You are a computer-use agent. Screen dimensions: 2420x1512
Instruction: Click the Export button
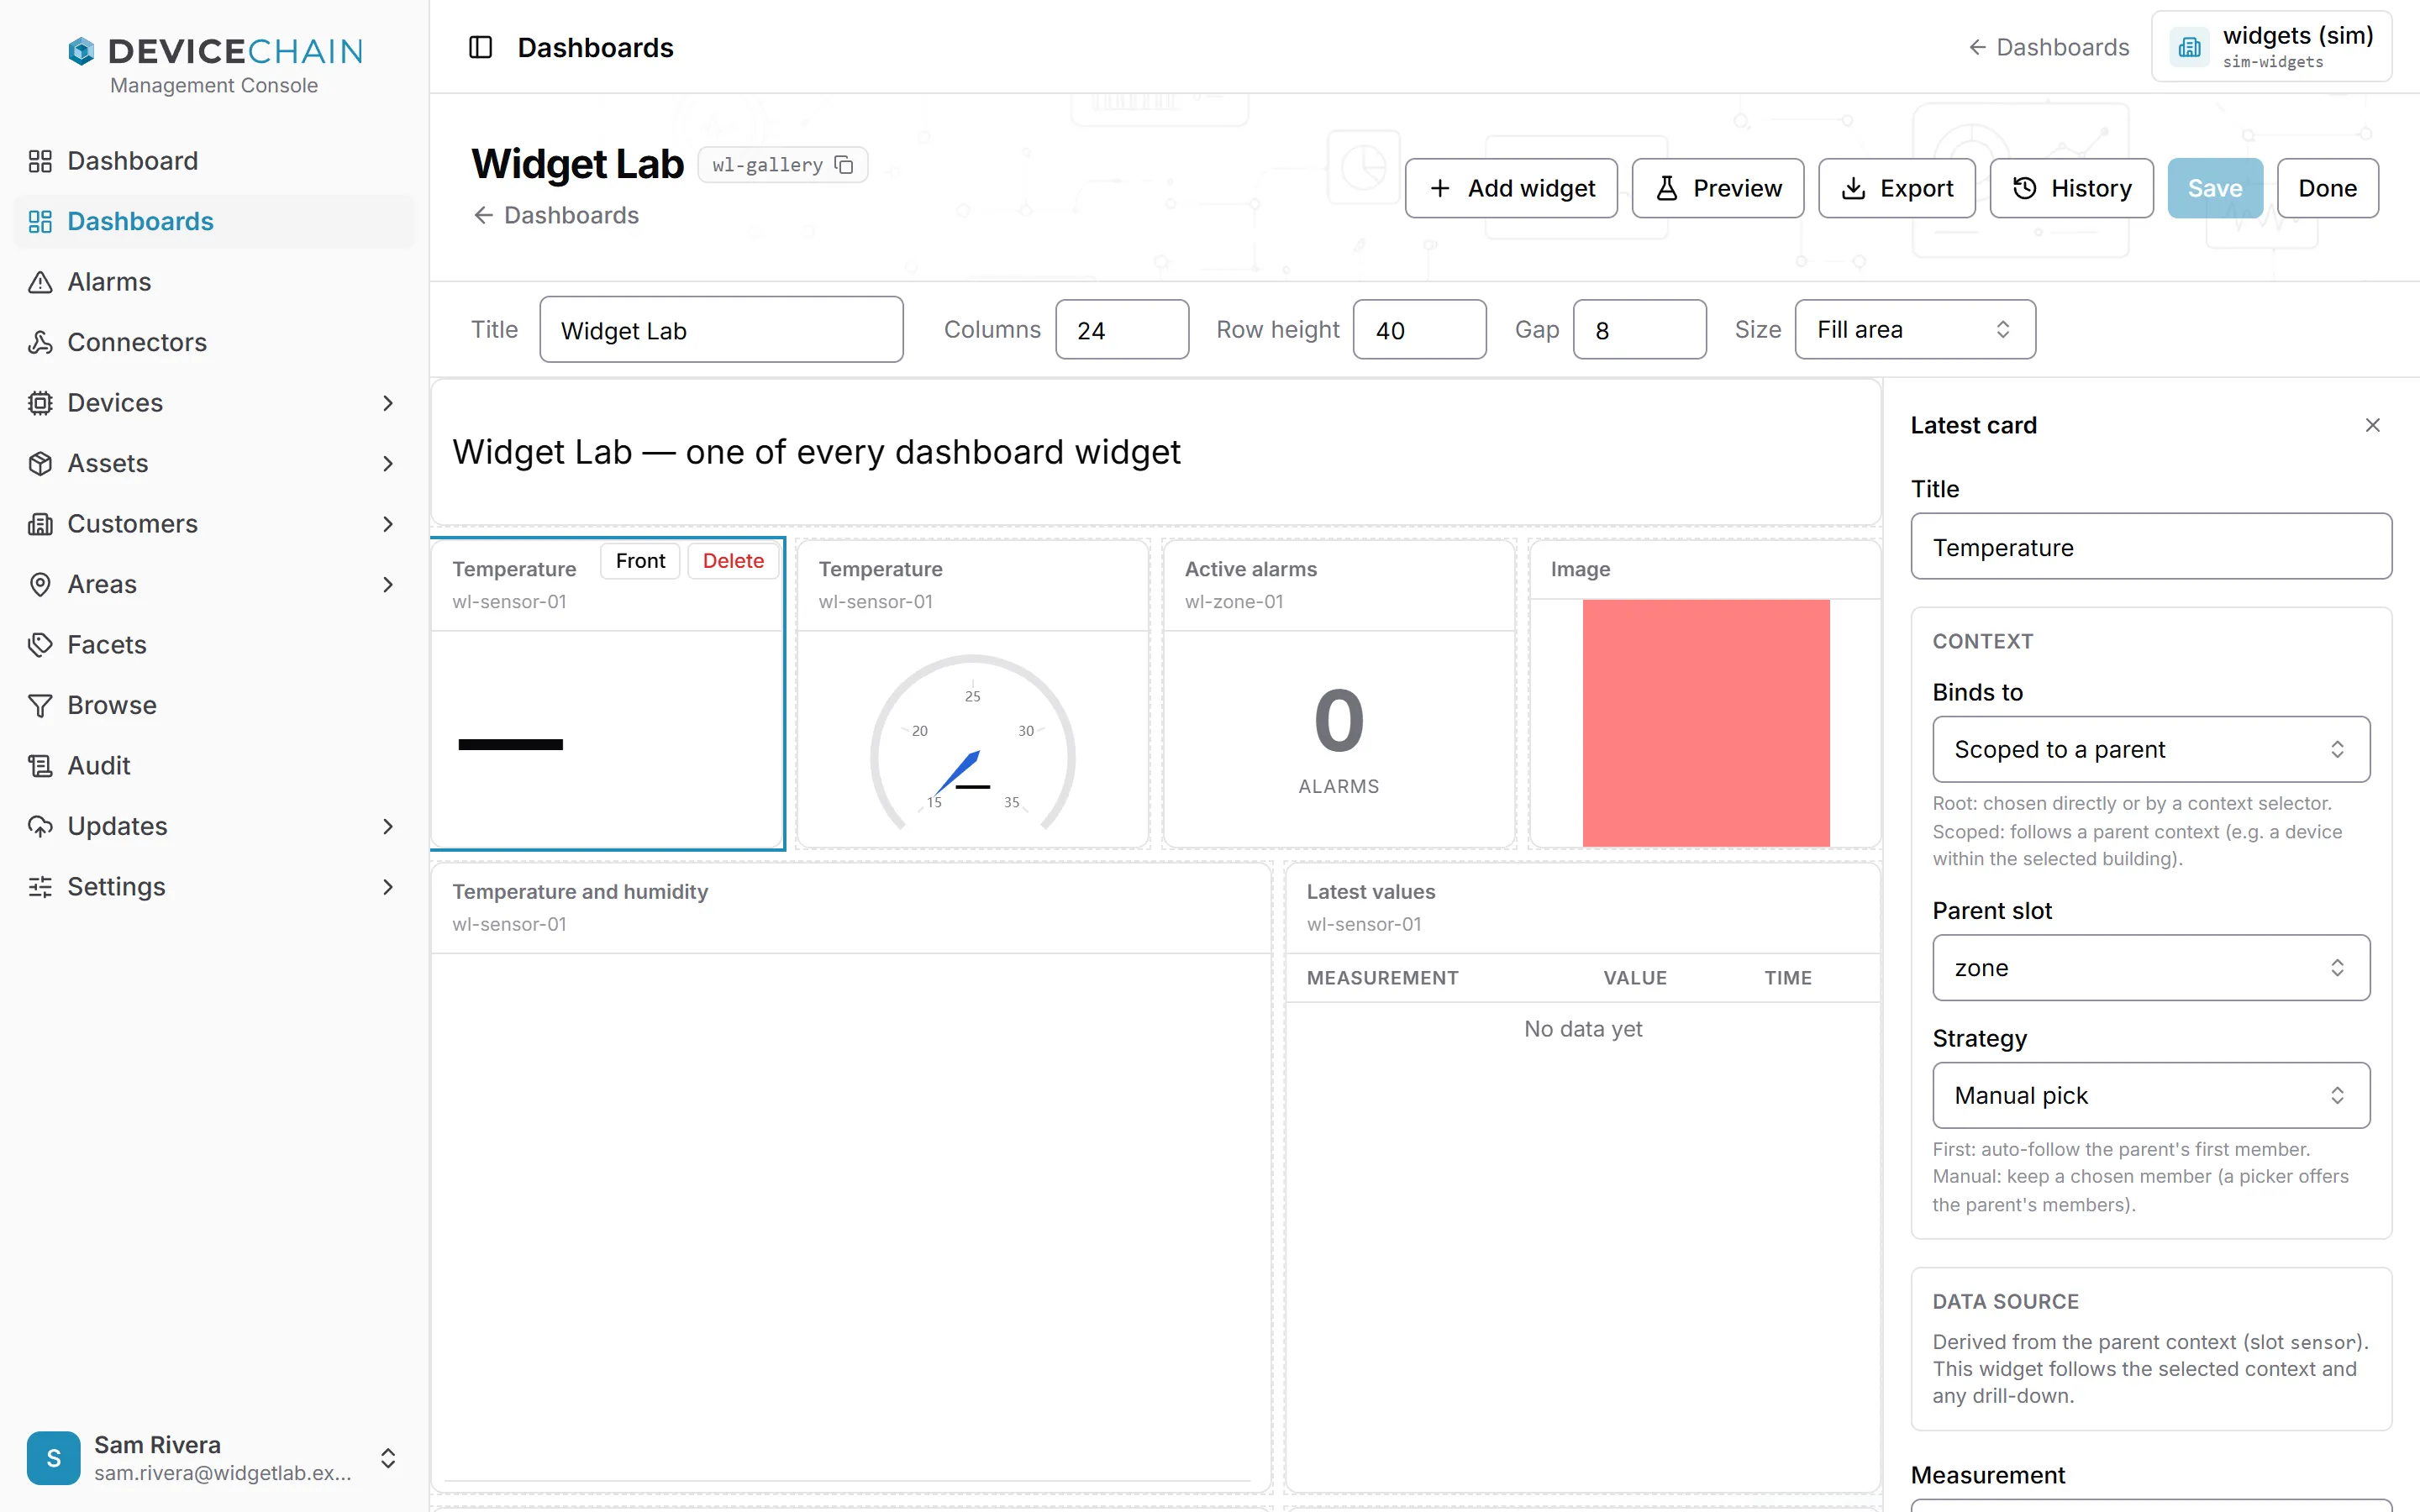pyautogui.click(x=1896, y=188)
